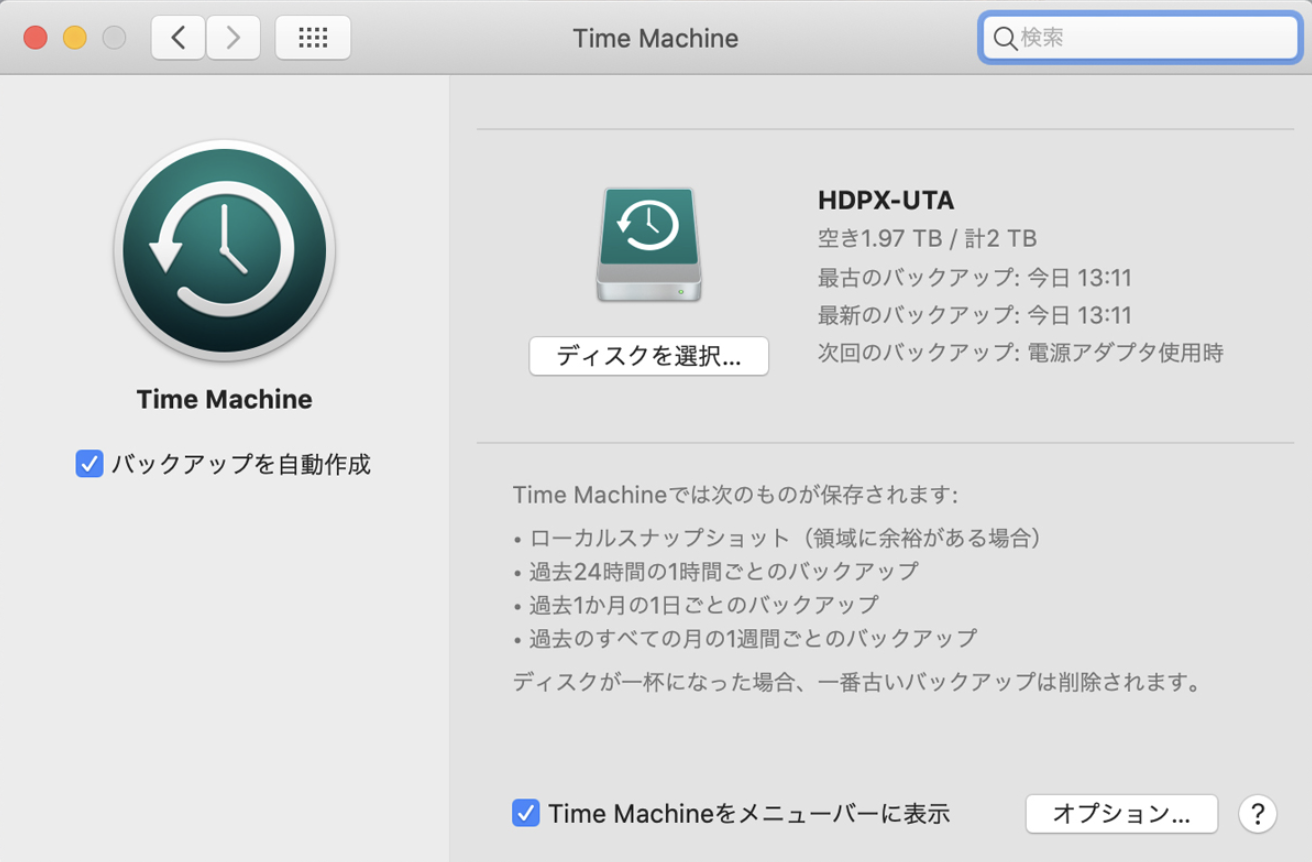Image resolution: width=1312 pixels, height=862 pixels.
Task: Select the 次回のバックアップ info line
Action: 1019,352
